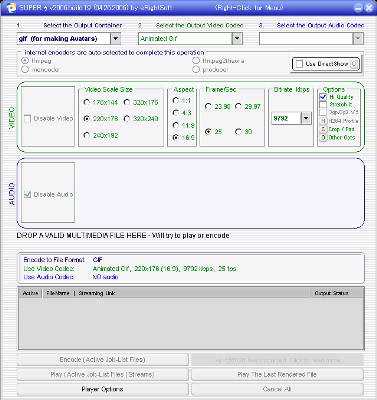The image size is (377, 400).
Task: Open the Crop / Pad option icon
Action: tap(323, 129)
